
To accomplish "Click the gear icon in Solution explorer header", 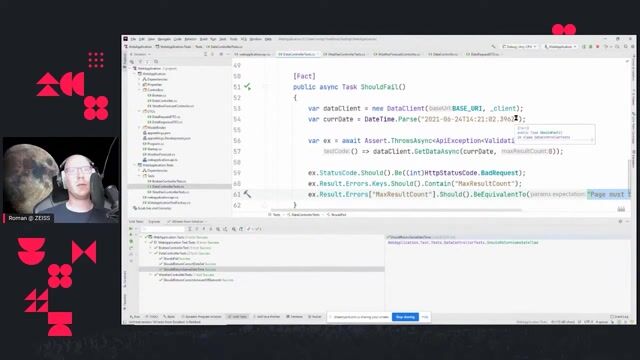I will click(x=221, y=54).
